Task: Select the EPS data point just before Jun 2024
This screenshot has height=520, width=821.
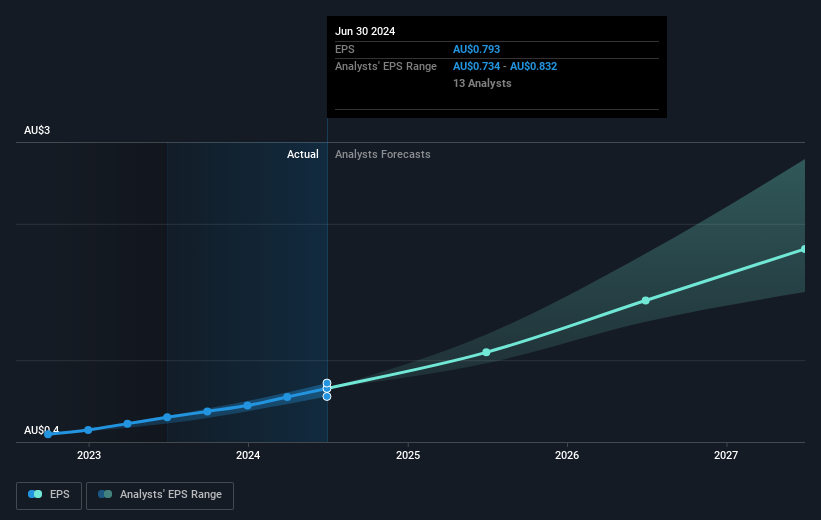Action: coord(287,397)
